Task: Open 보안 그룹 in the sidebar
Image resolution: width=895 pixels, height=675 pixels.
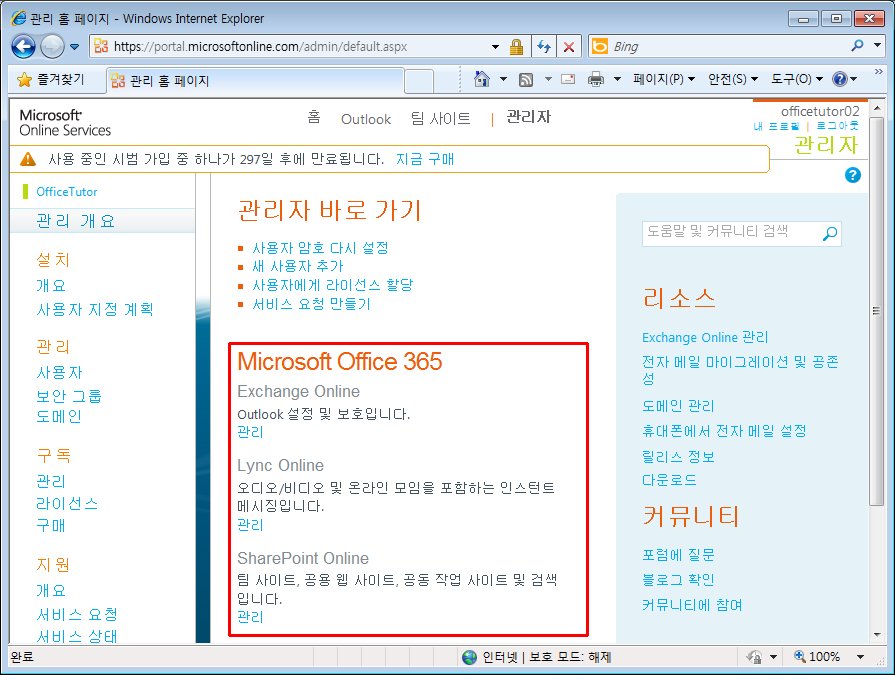Action: tap(69, 395)
